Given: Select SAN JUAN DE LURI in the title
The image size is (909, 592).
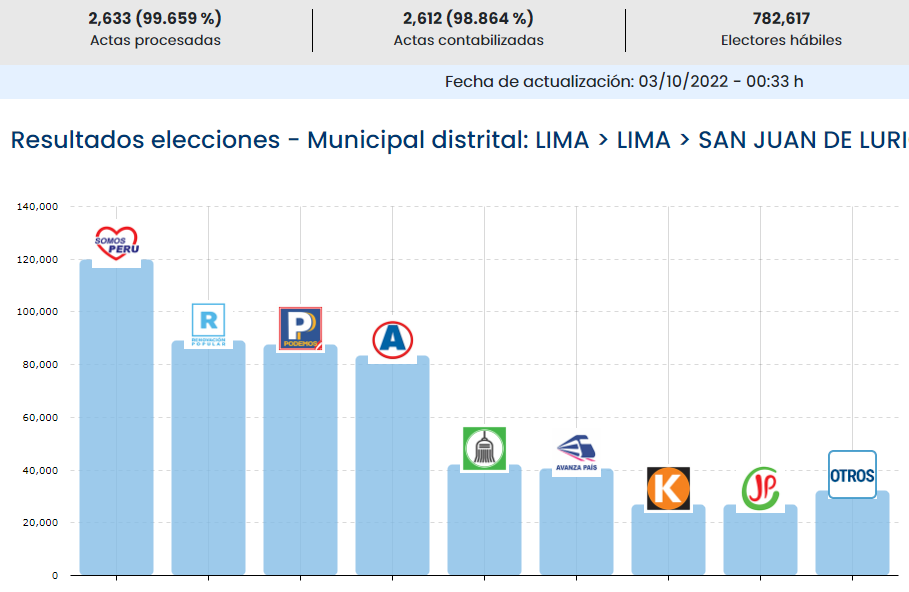Looking at the screenshot, I should point(802,140).
